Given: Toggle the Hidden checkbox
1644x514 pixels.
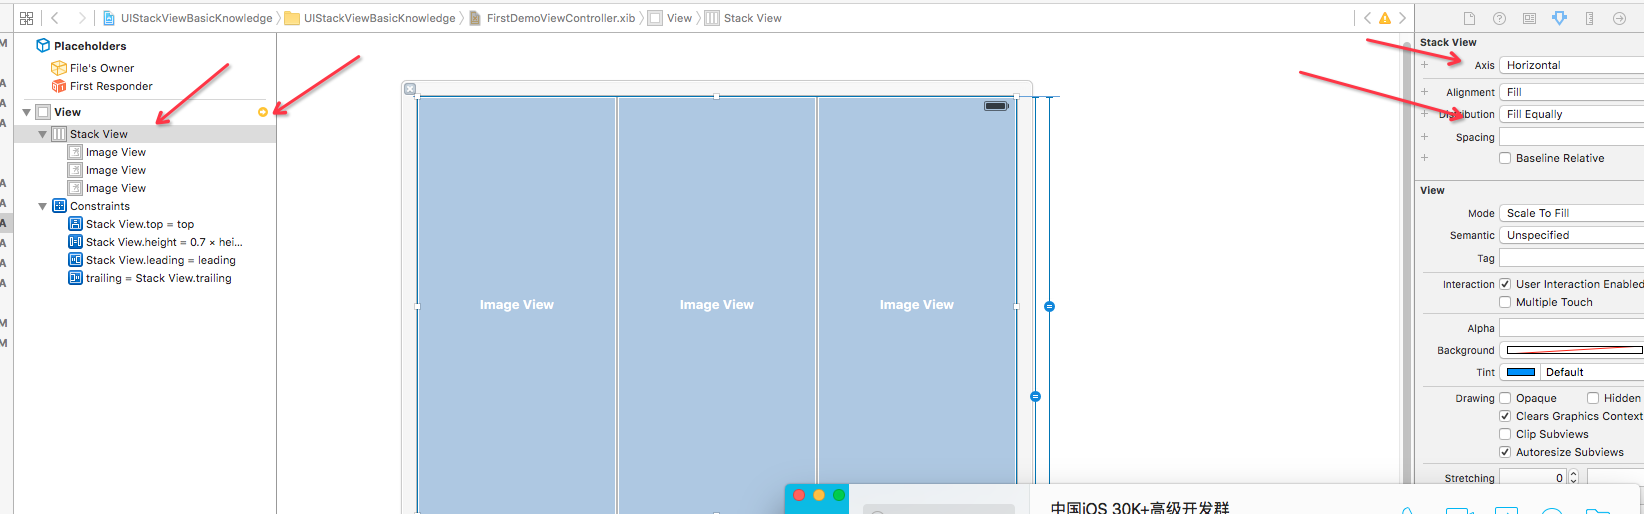Looking at the screenshot, I should point(1593,398).
